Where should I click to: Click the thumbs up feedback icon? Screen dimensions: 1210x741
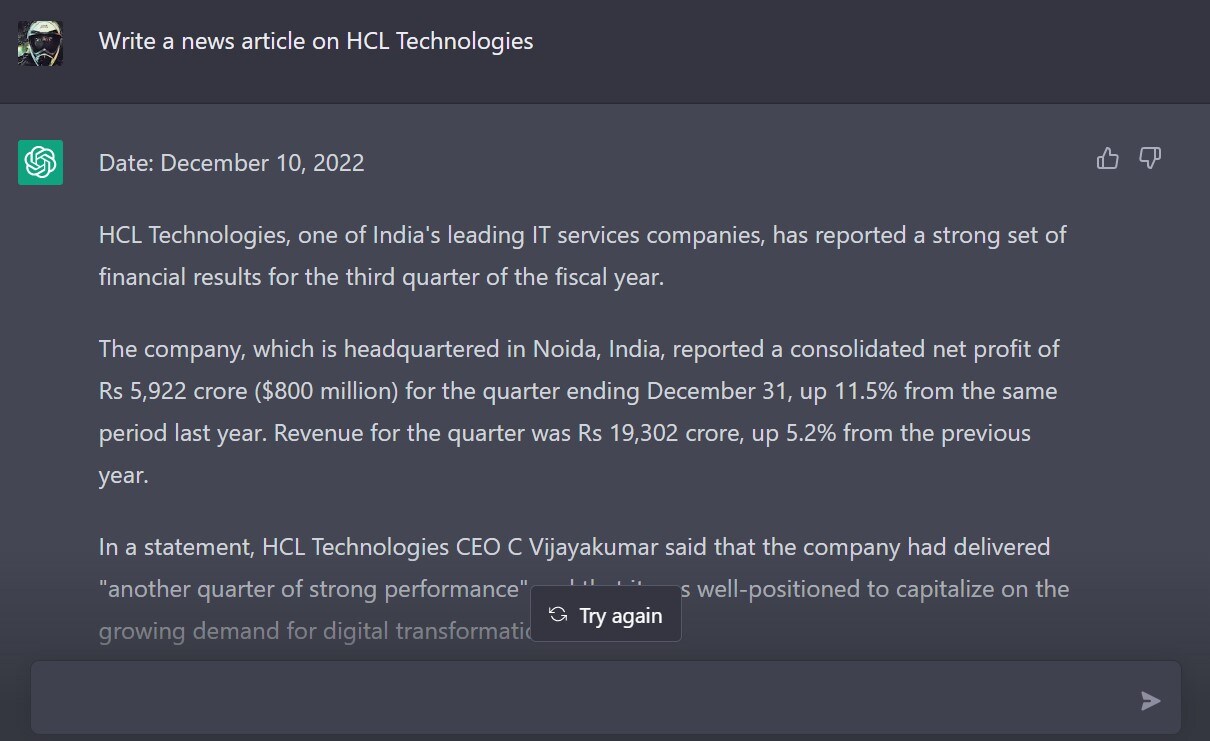pos(1107,159)
